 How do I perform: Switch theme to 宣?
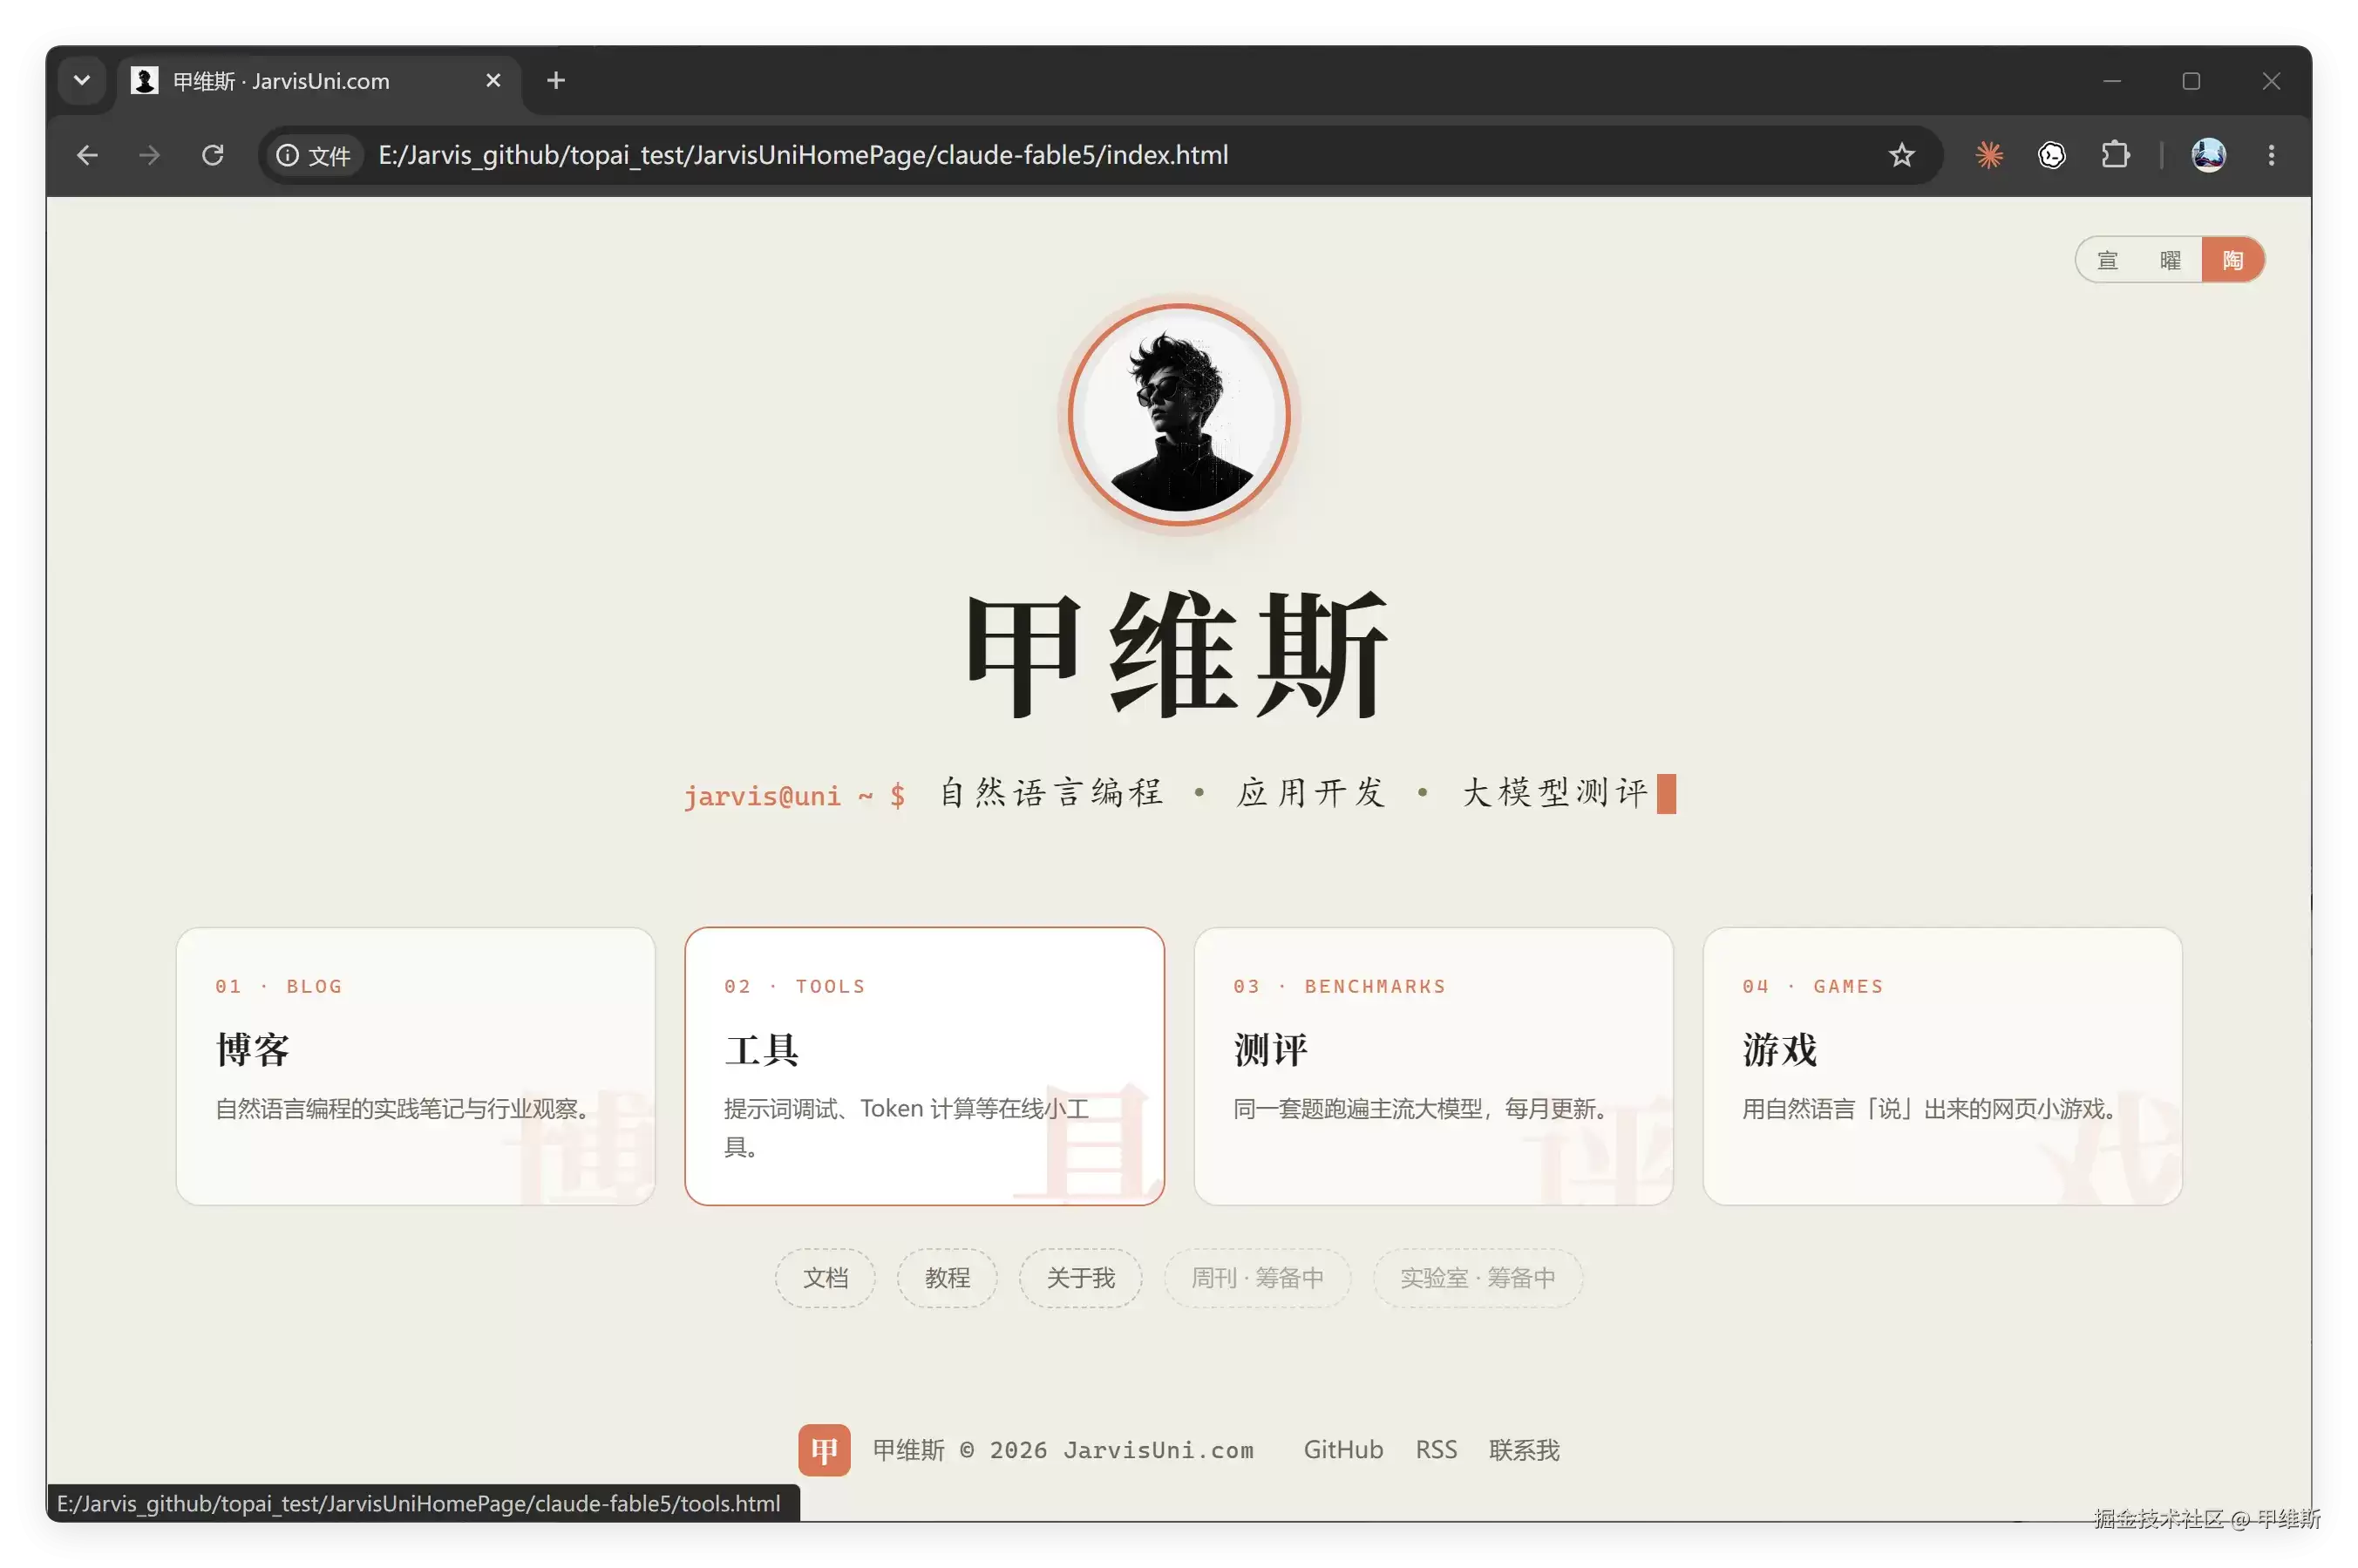click(x=2108, y=260)
